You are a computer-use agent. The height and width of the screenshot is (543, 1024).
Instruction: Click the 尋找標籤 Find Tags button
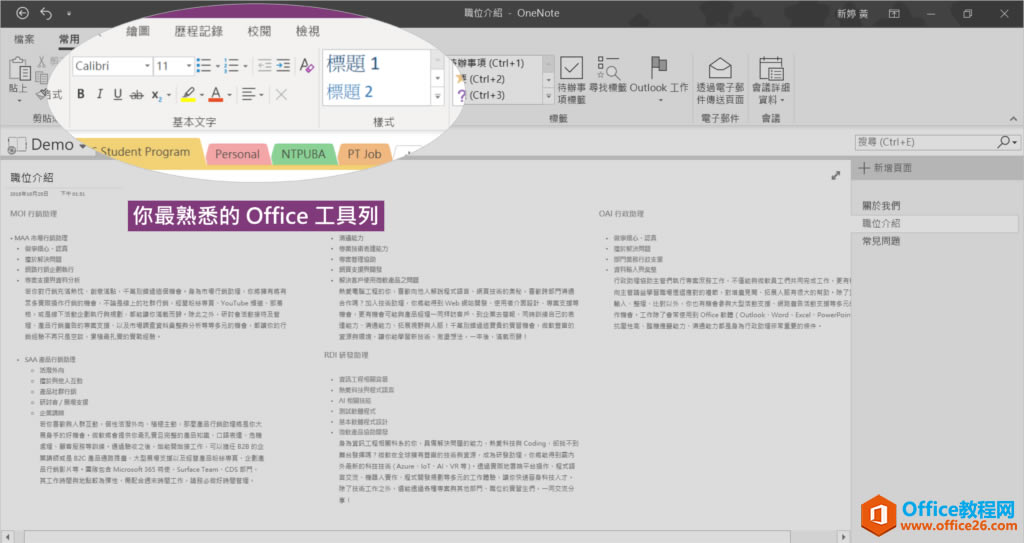click(608, 74)
